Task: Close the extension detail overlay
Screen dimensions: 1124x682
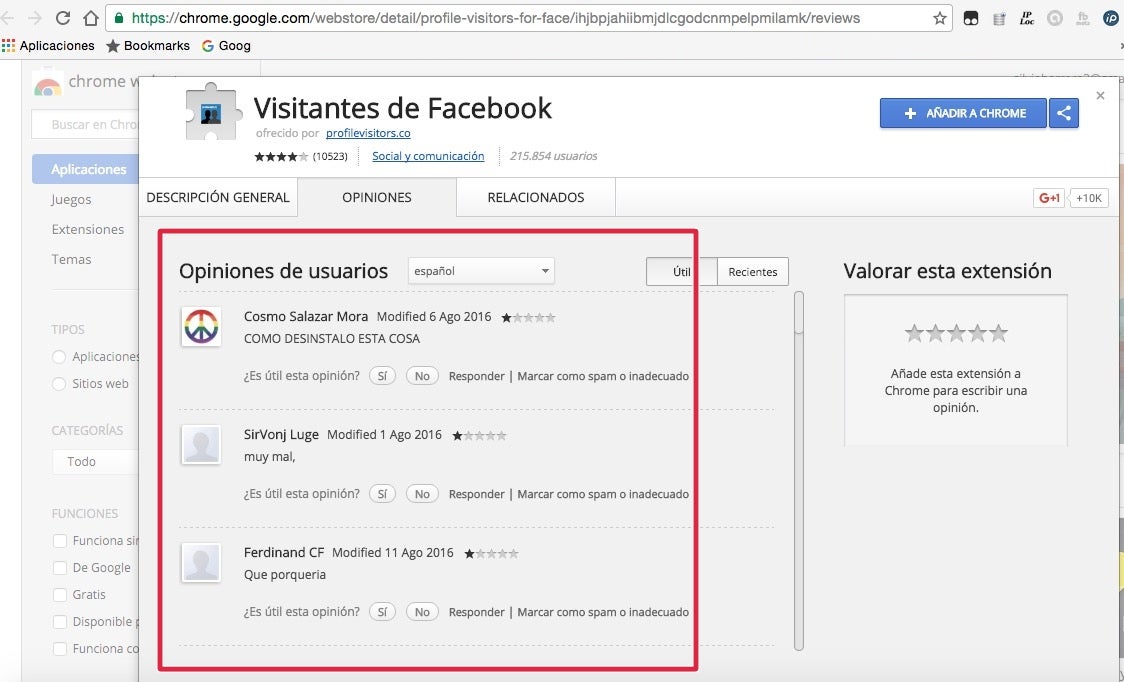Action: [1100, 95]
